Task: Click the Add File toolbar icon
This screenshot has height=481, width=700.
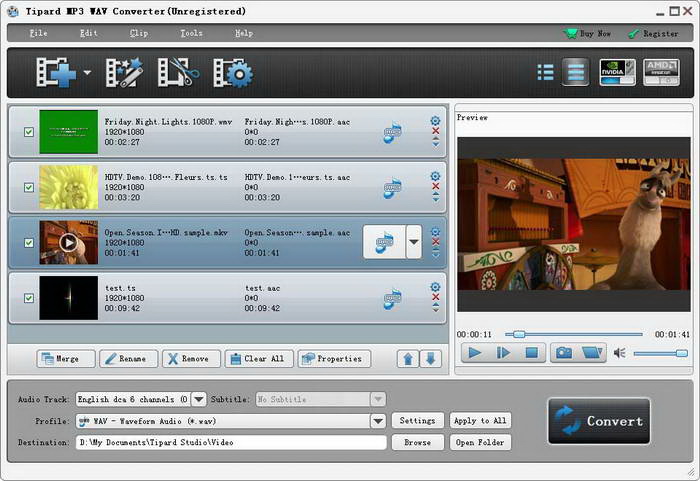Action: 56,73
